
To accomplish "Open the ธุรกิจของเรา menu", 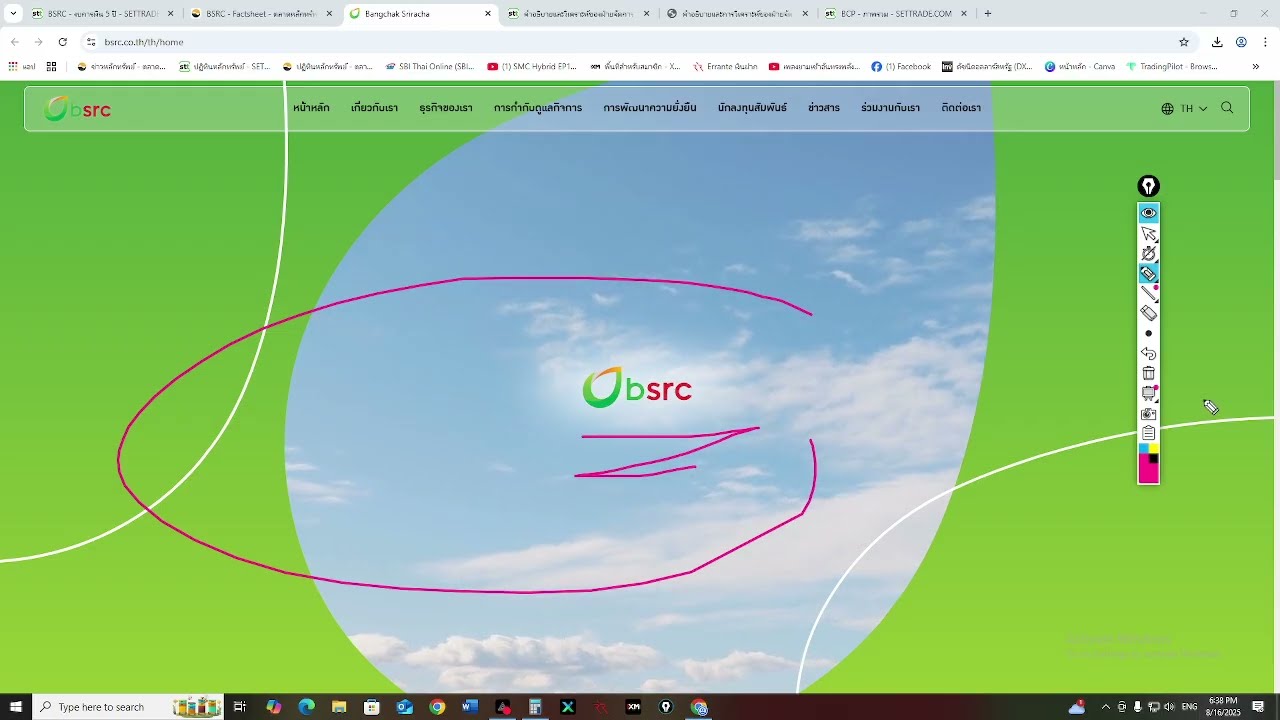I will click(446, 108).
